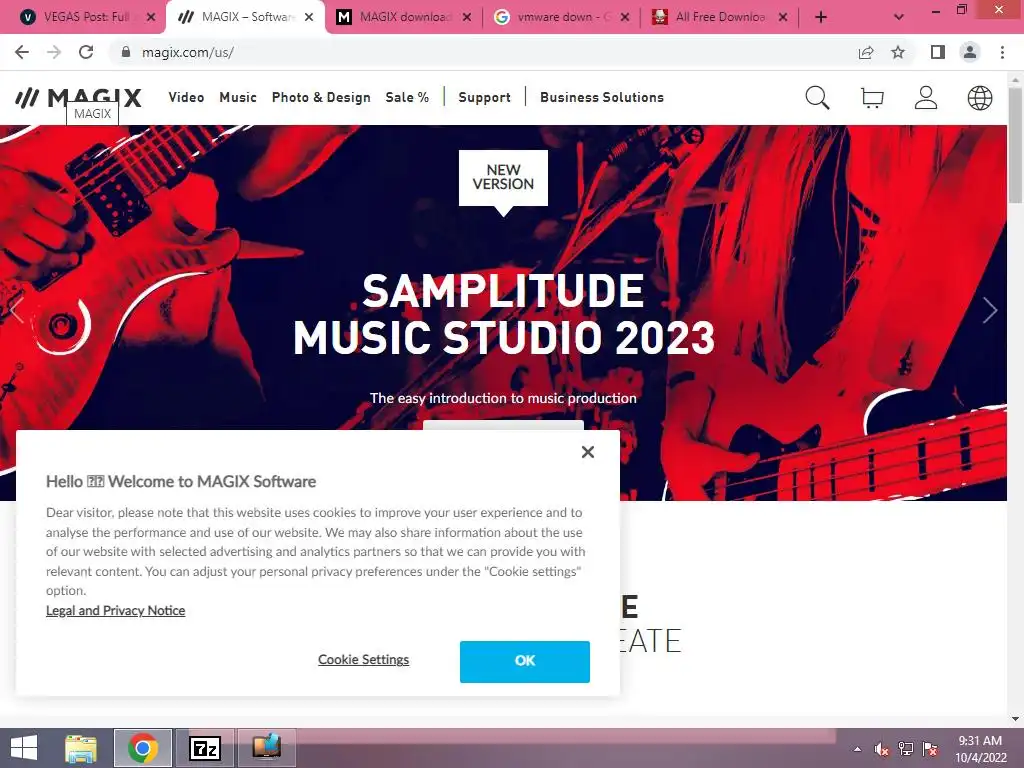The image size is (1024, 768).
Task: Open the Cookie Settings link
Action: (x=363, y=660)
